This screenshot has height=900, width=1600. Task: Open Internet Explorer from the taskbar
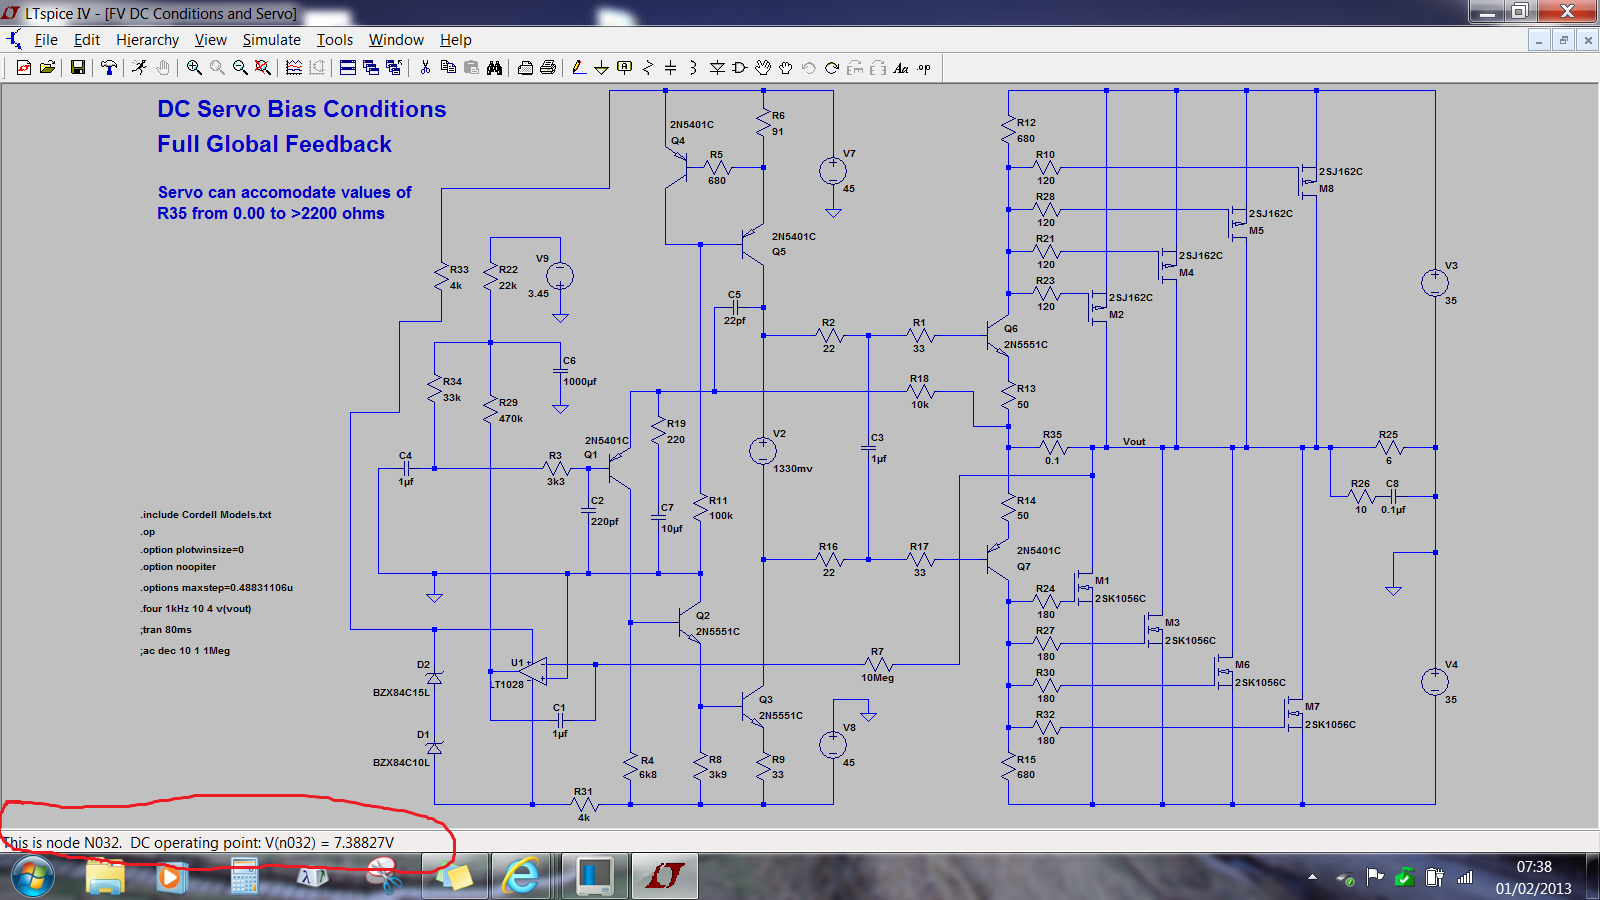point(521,877)
